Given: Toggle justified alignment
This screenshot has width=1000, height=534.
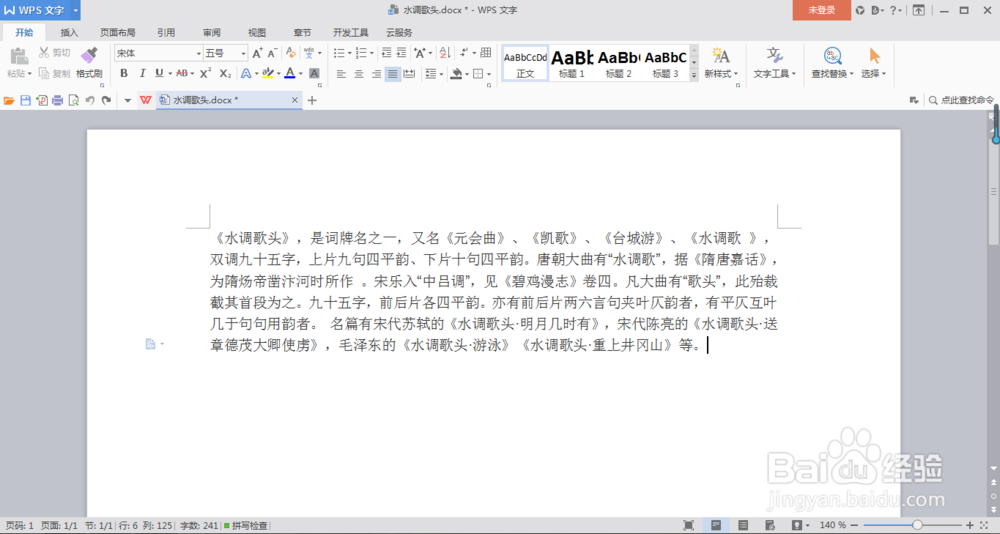Looking at the screenshot, I should (x=392, y=74).
